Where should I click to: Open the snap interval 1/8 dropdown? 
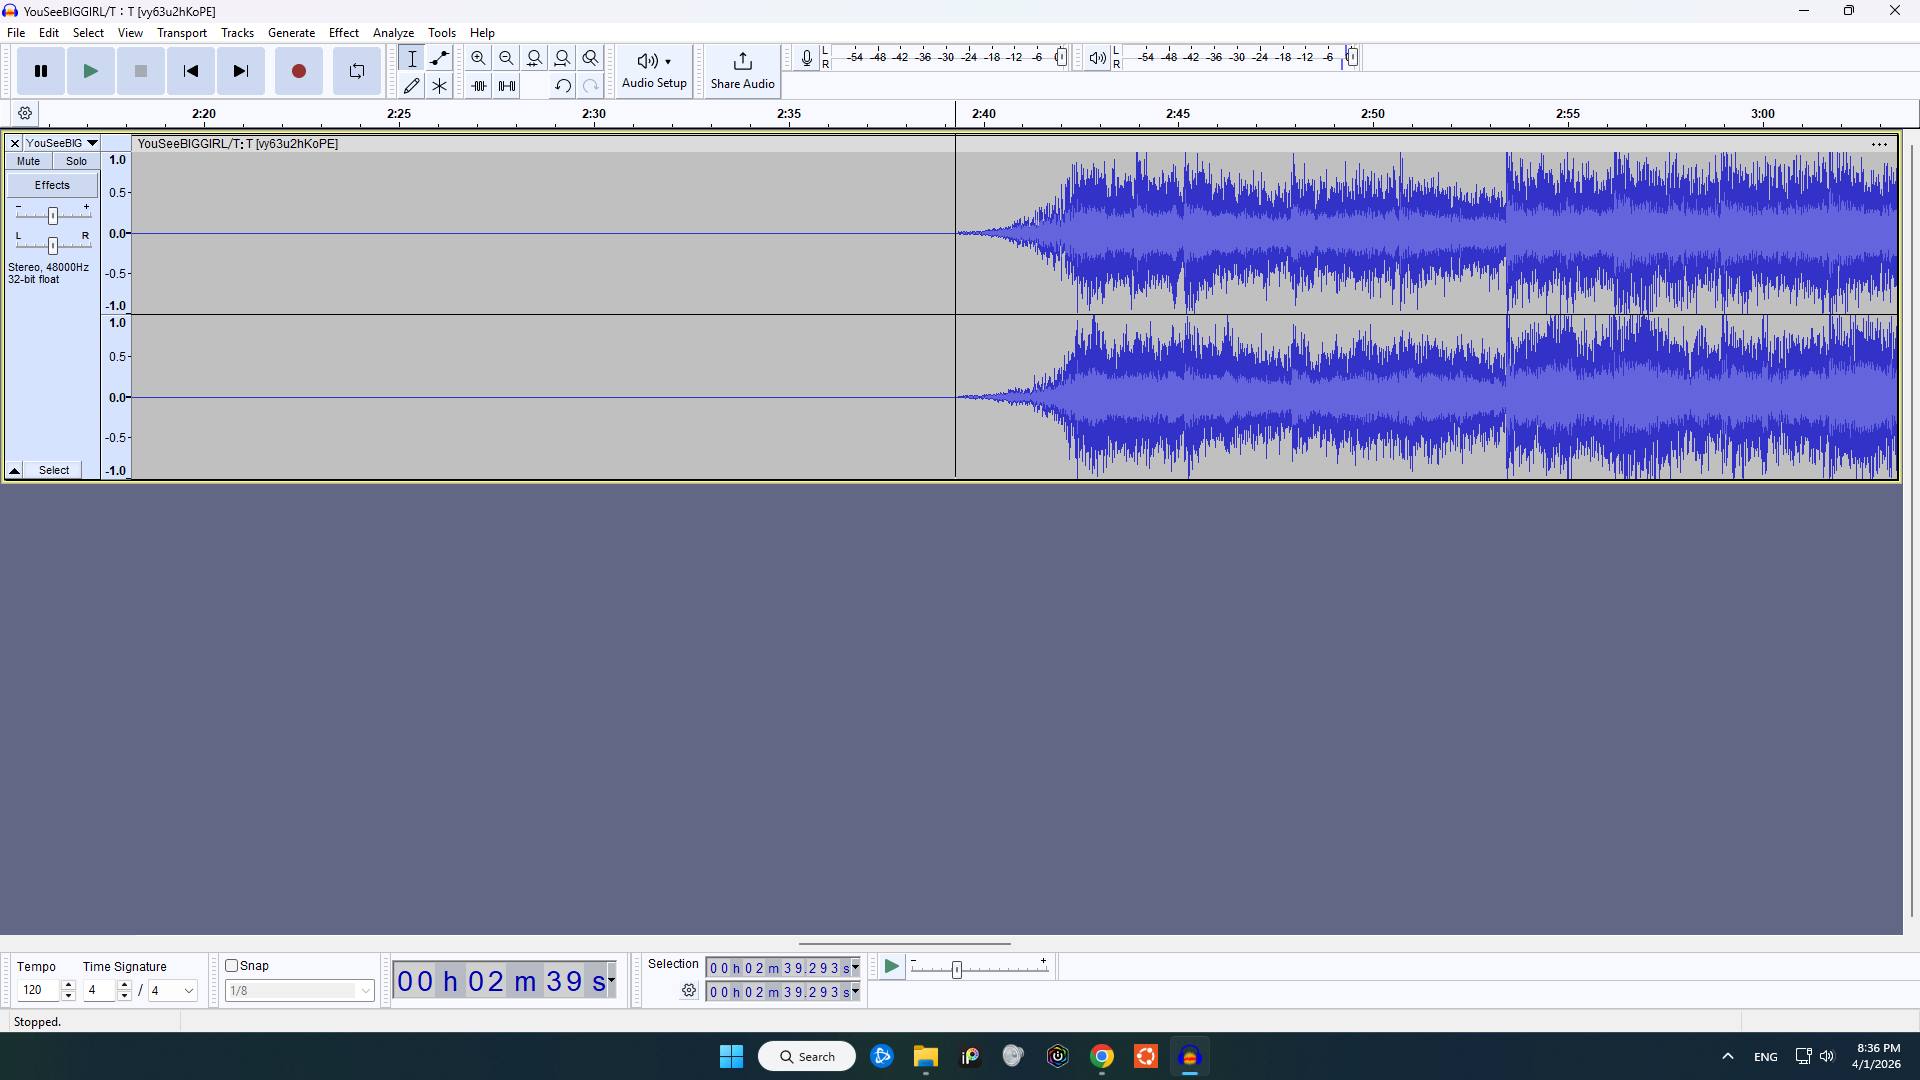(364, 990)
